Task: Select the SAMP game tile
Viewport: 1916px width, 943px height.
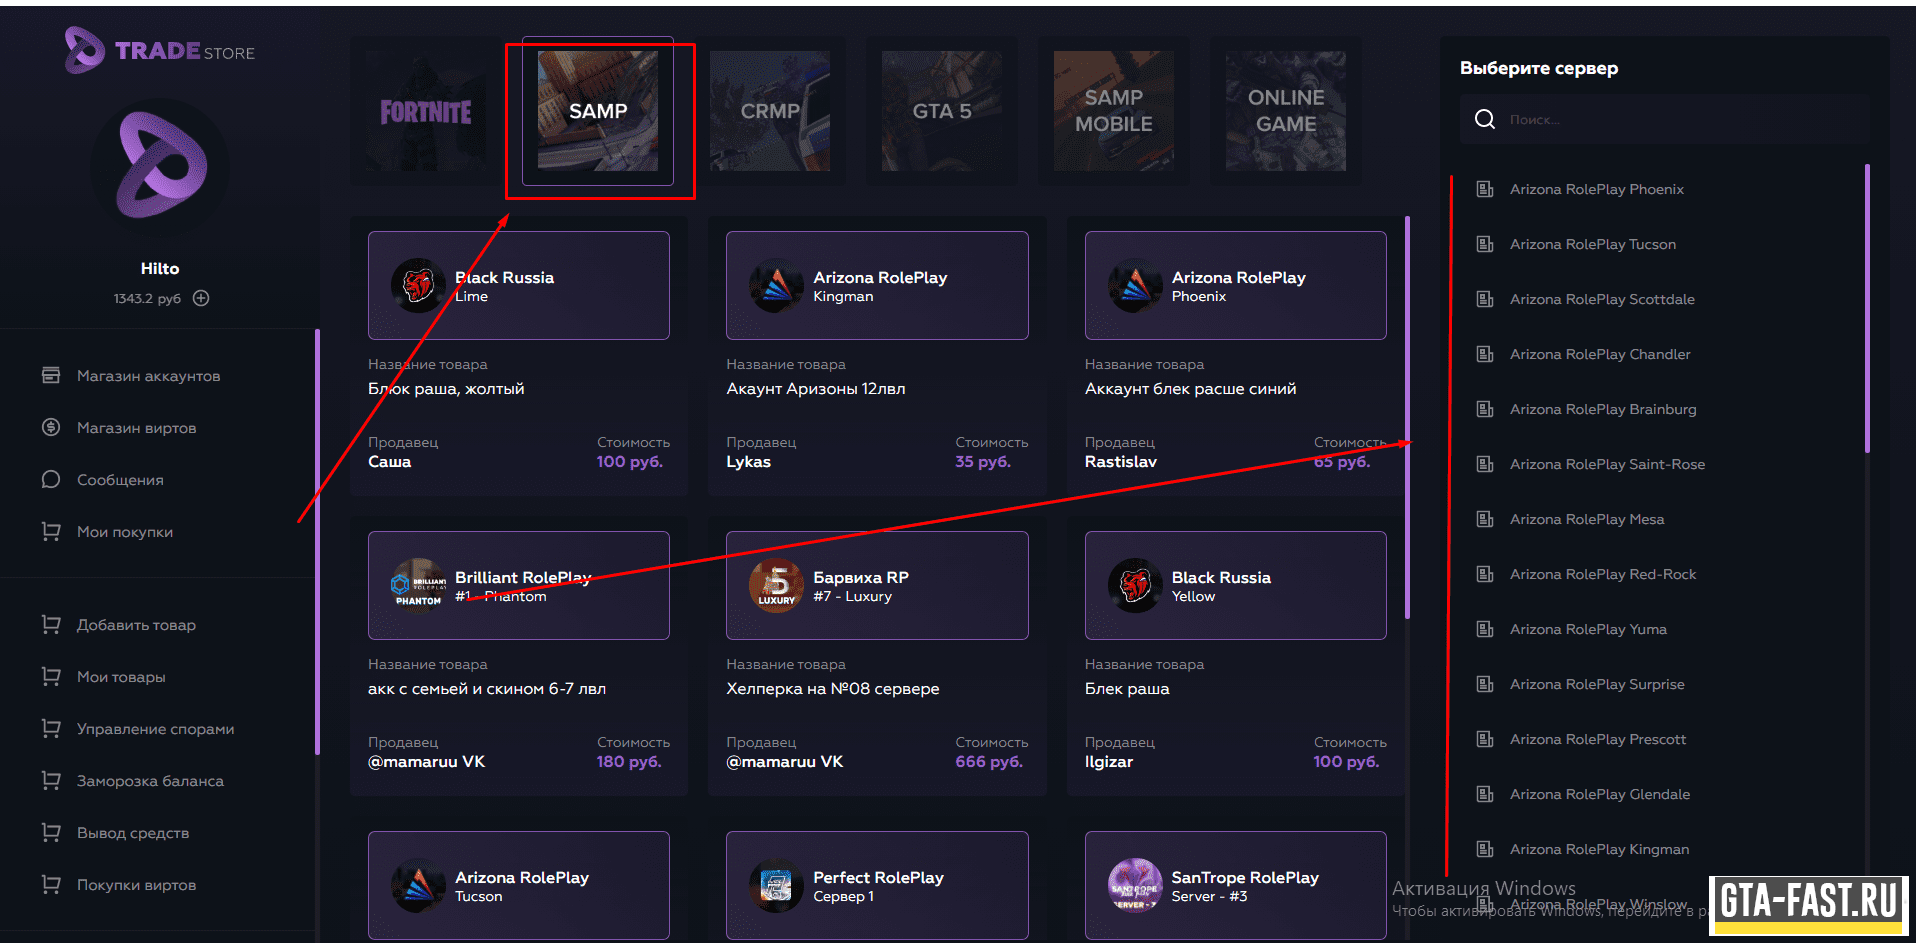Action: pyautogui.click(x=598, y=111)
